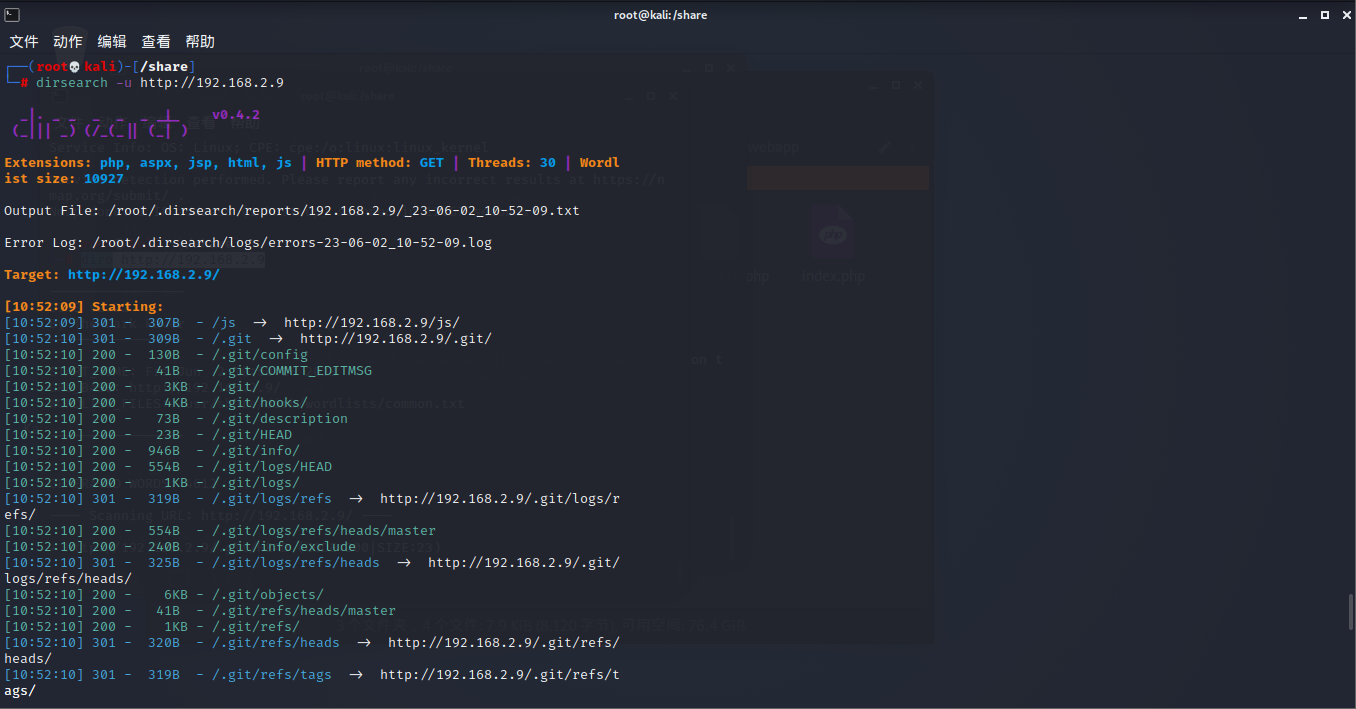Click the 6KB size in the /.git/objects/ row
The image size is (1356, 709).
(176, 595)
